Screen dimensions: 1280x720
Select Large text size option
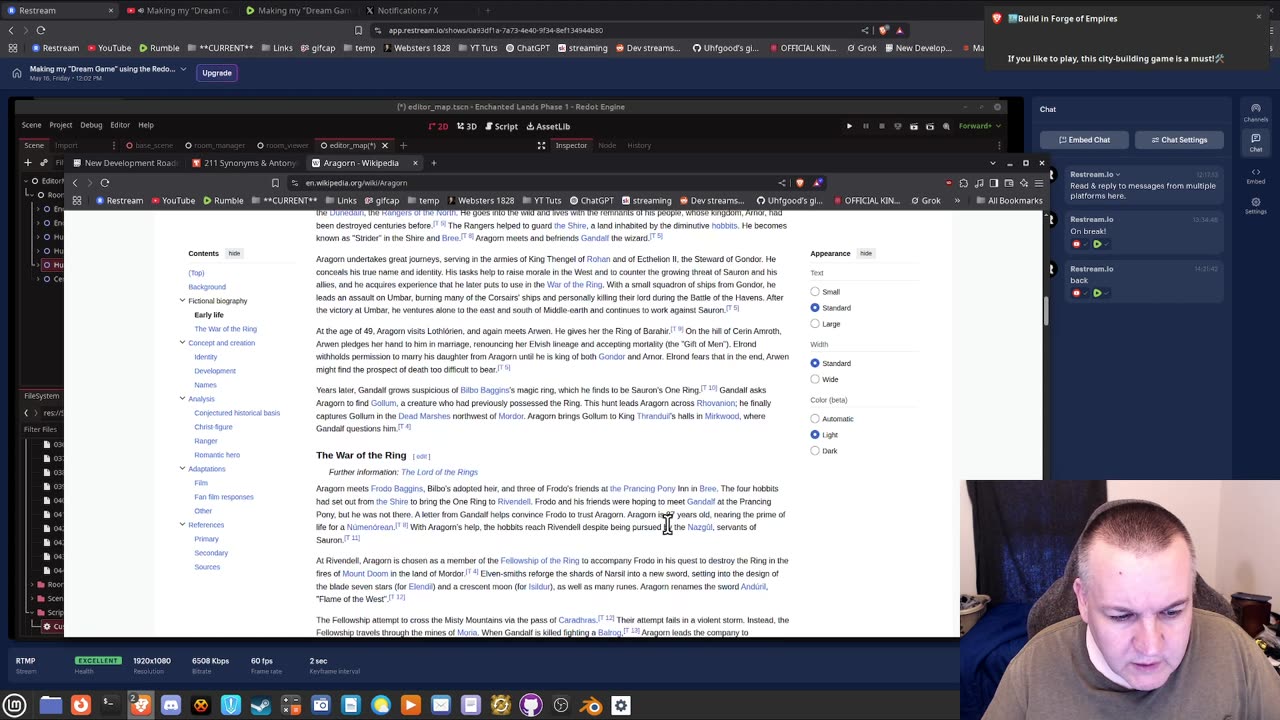pos(815,324)
